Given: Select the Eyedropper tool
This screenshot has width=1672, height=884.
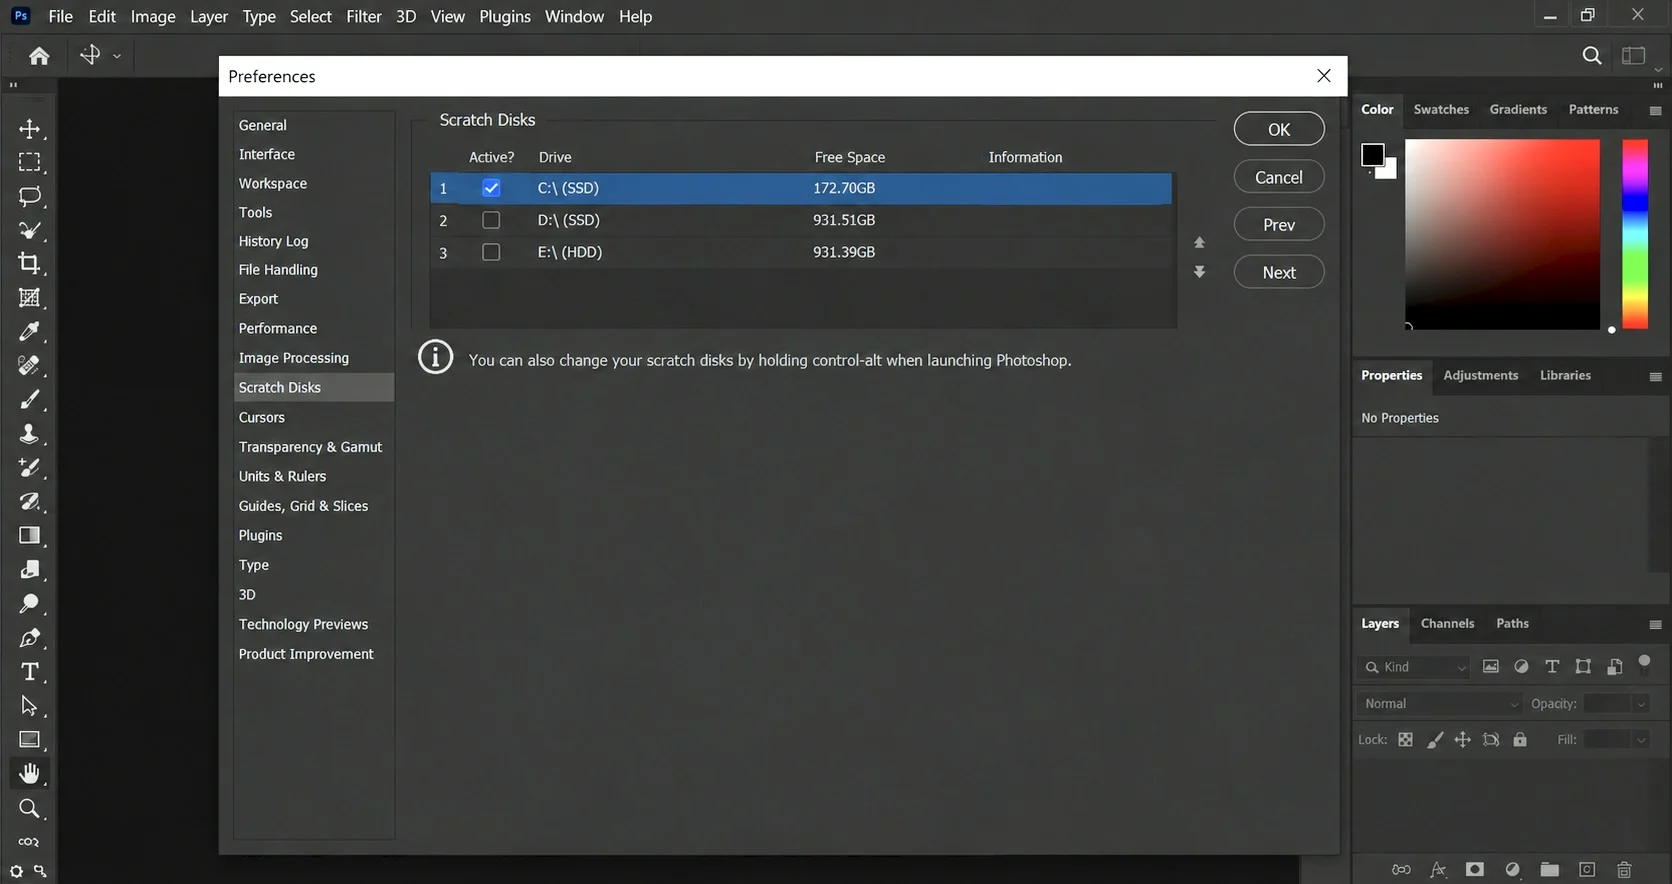Looking at the screenshot, I should pyautogui.click(x=29, y=332).
